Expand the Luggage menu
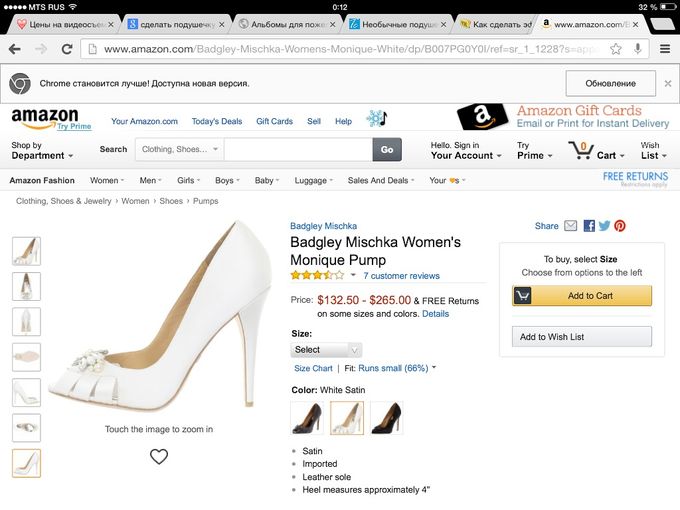 click(x=314, y=180)
